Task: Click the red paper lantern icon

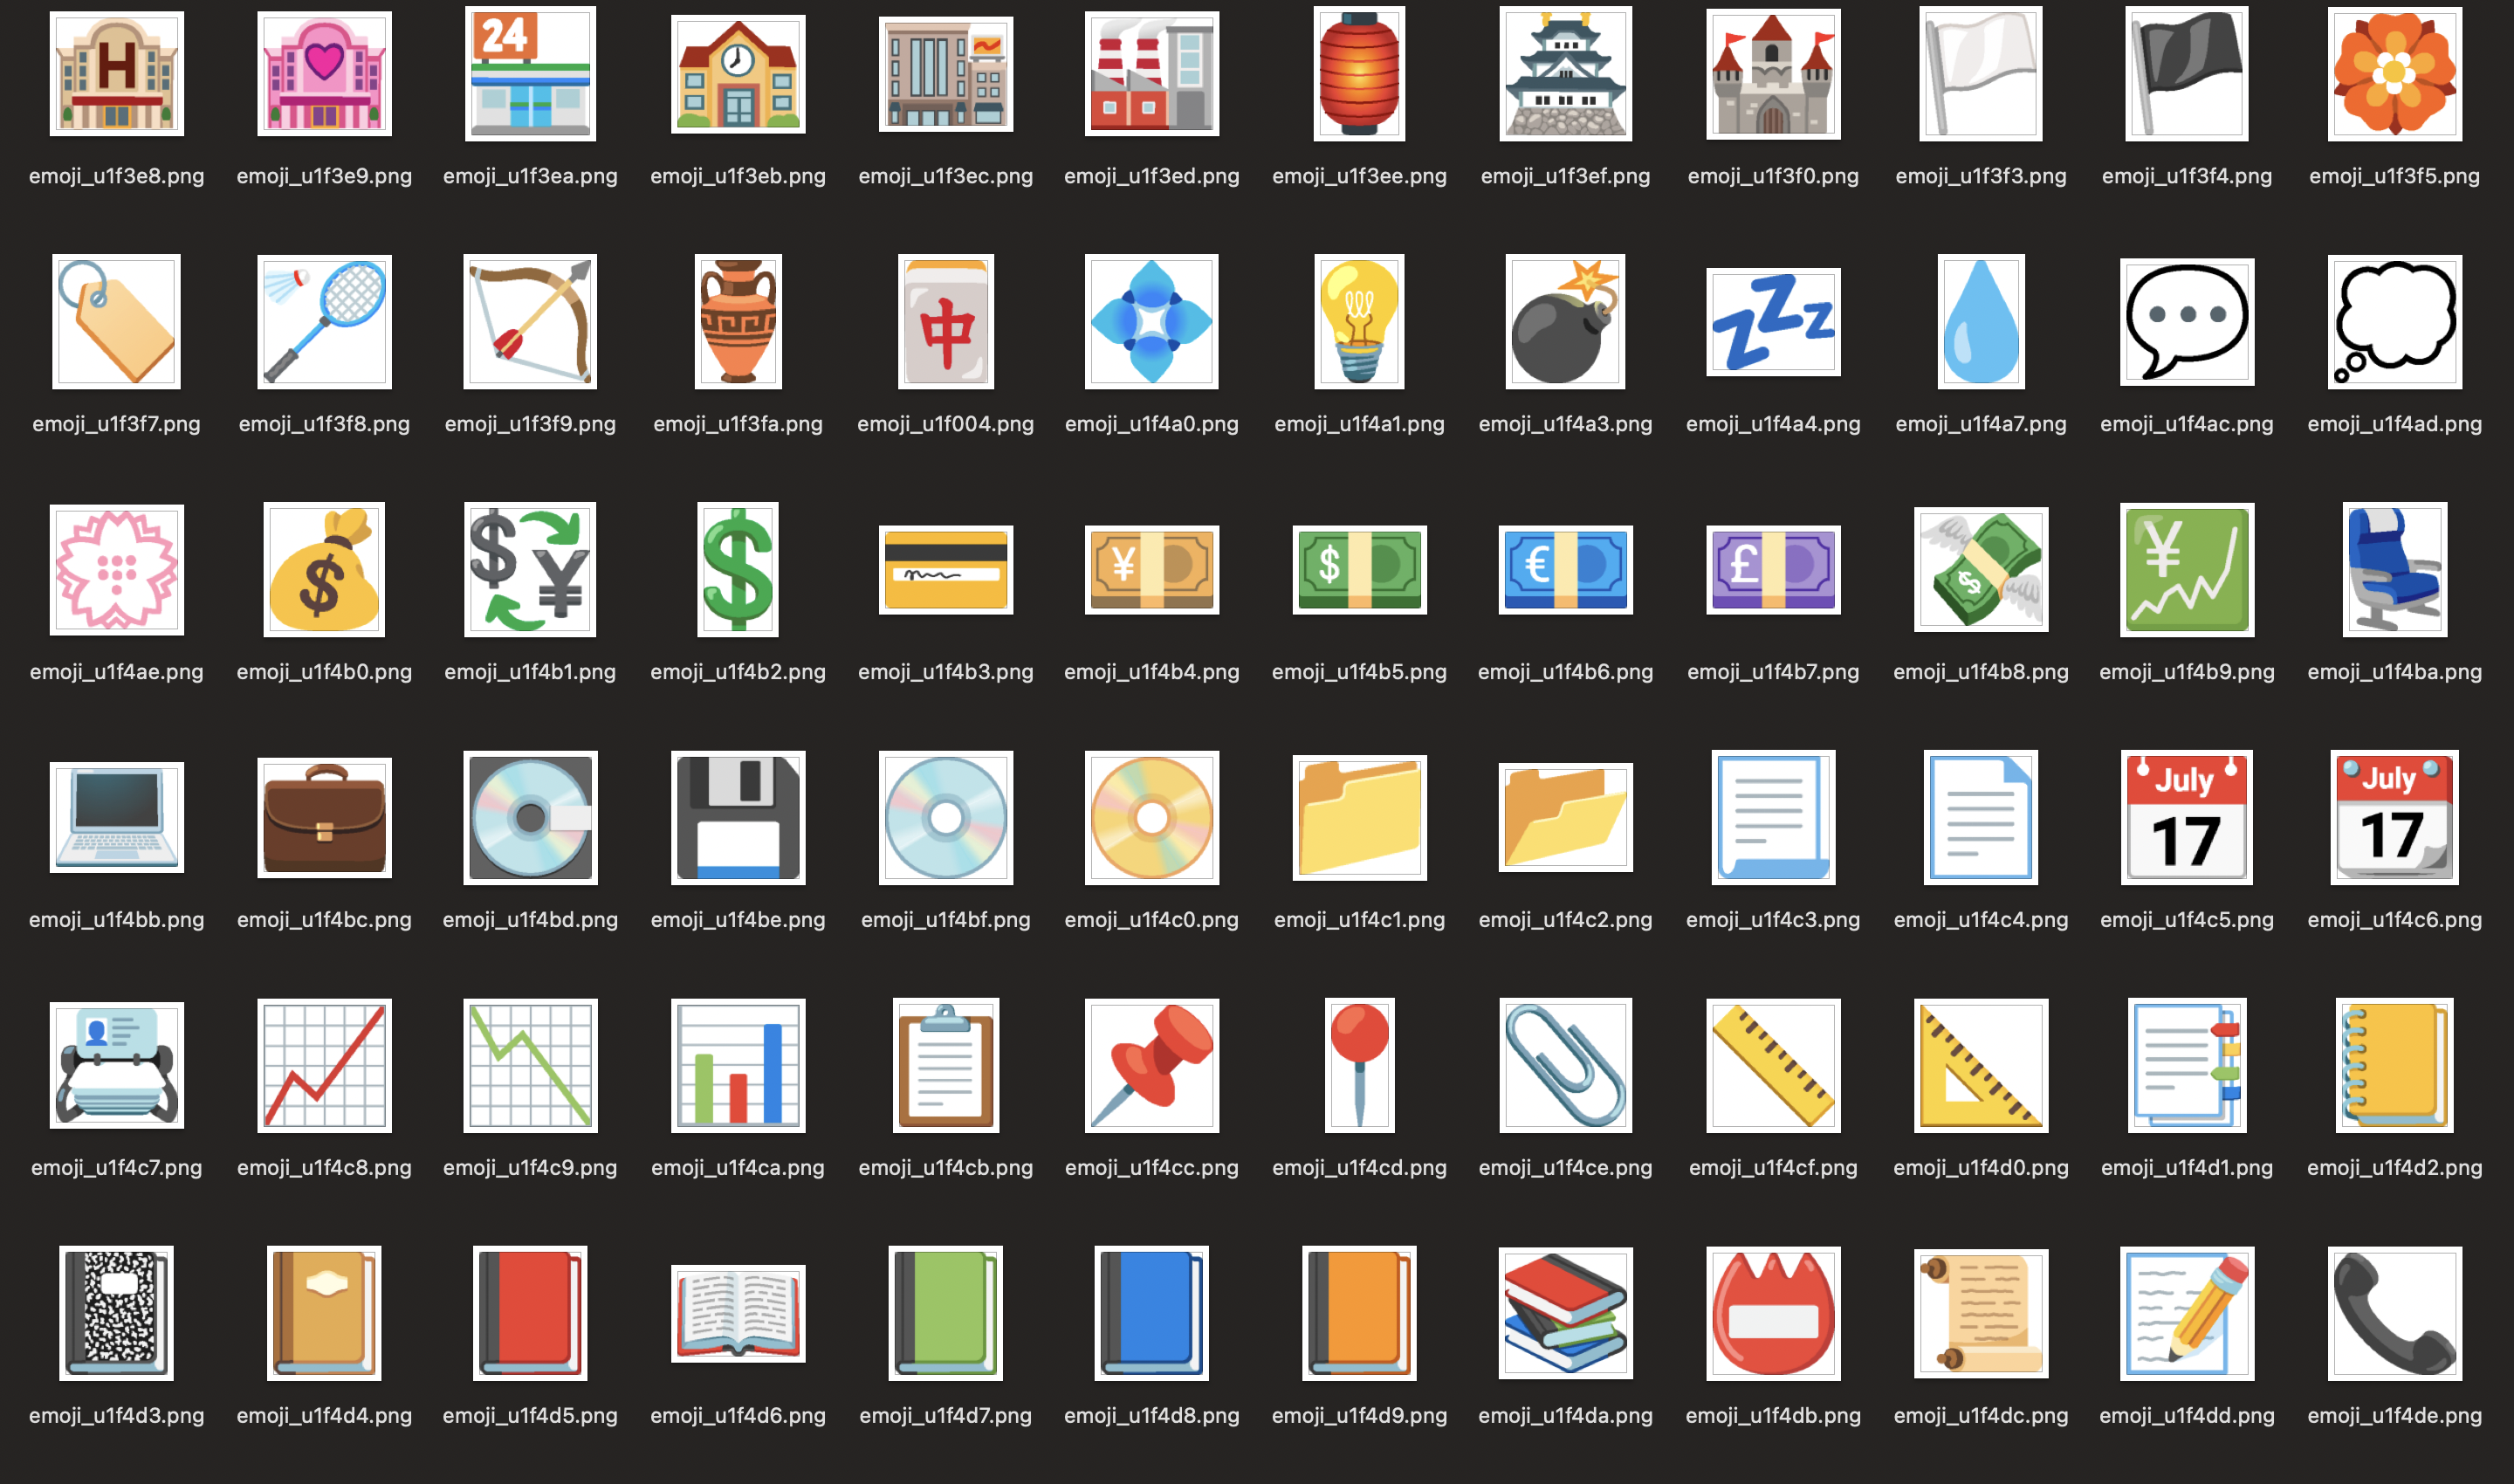Action: tap(1359, 74)
